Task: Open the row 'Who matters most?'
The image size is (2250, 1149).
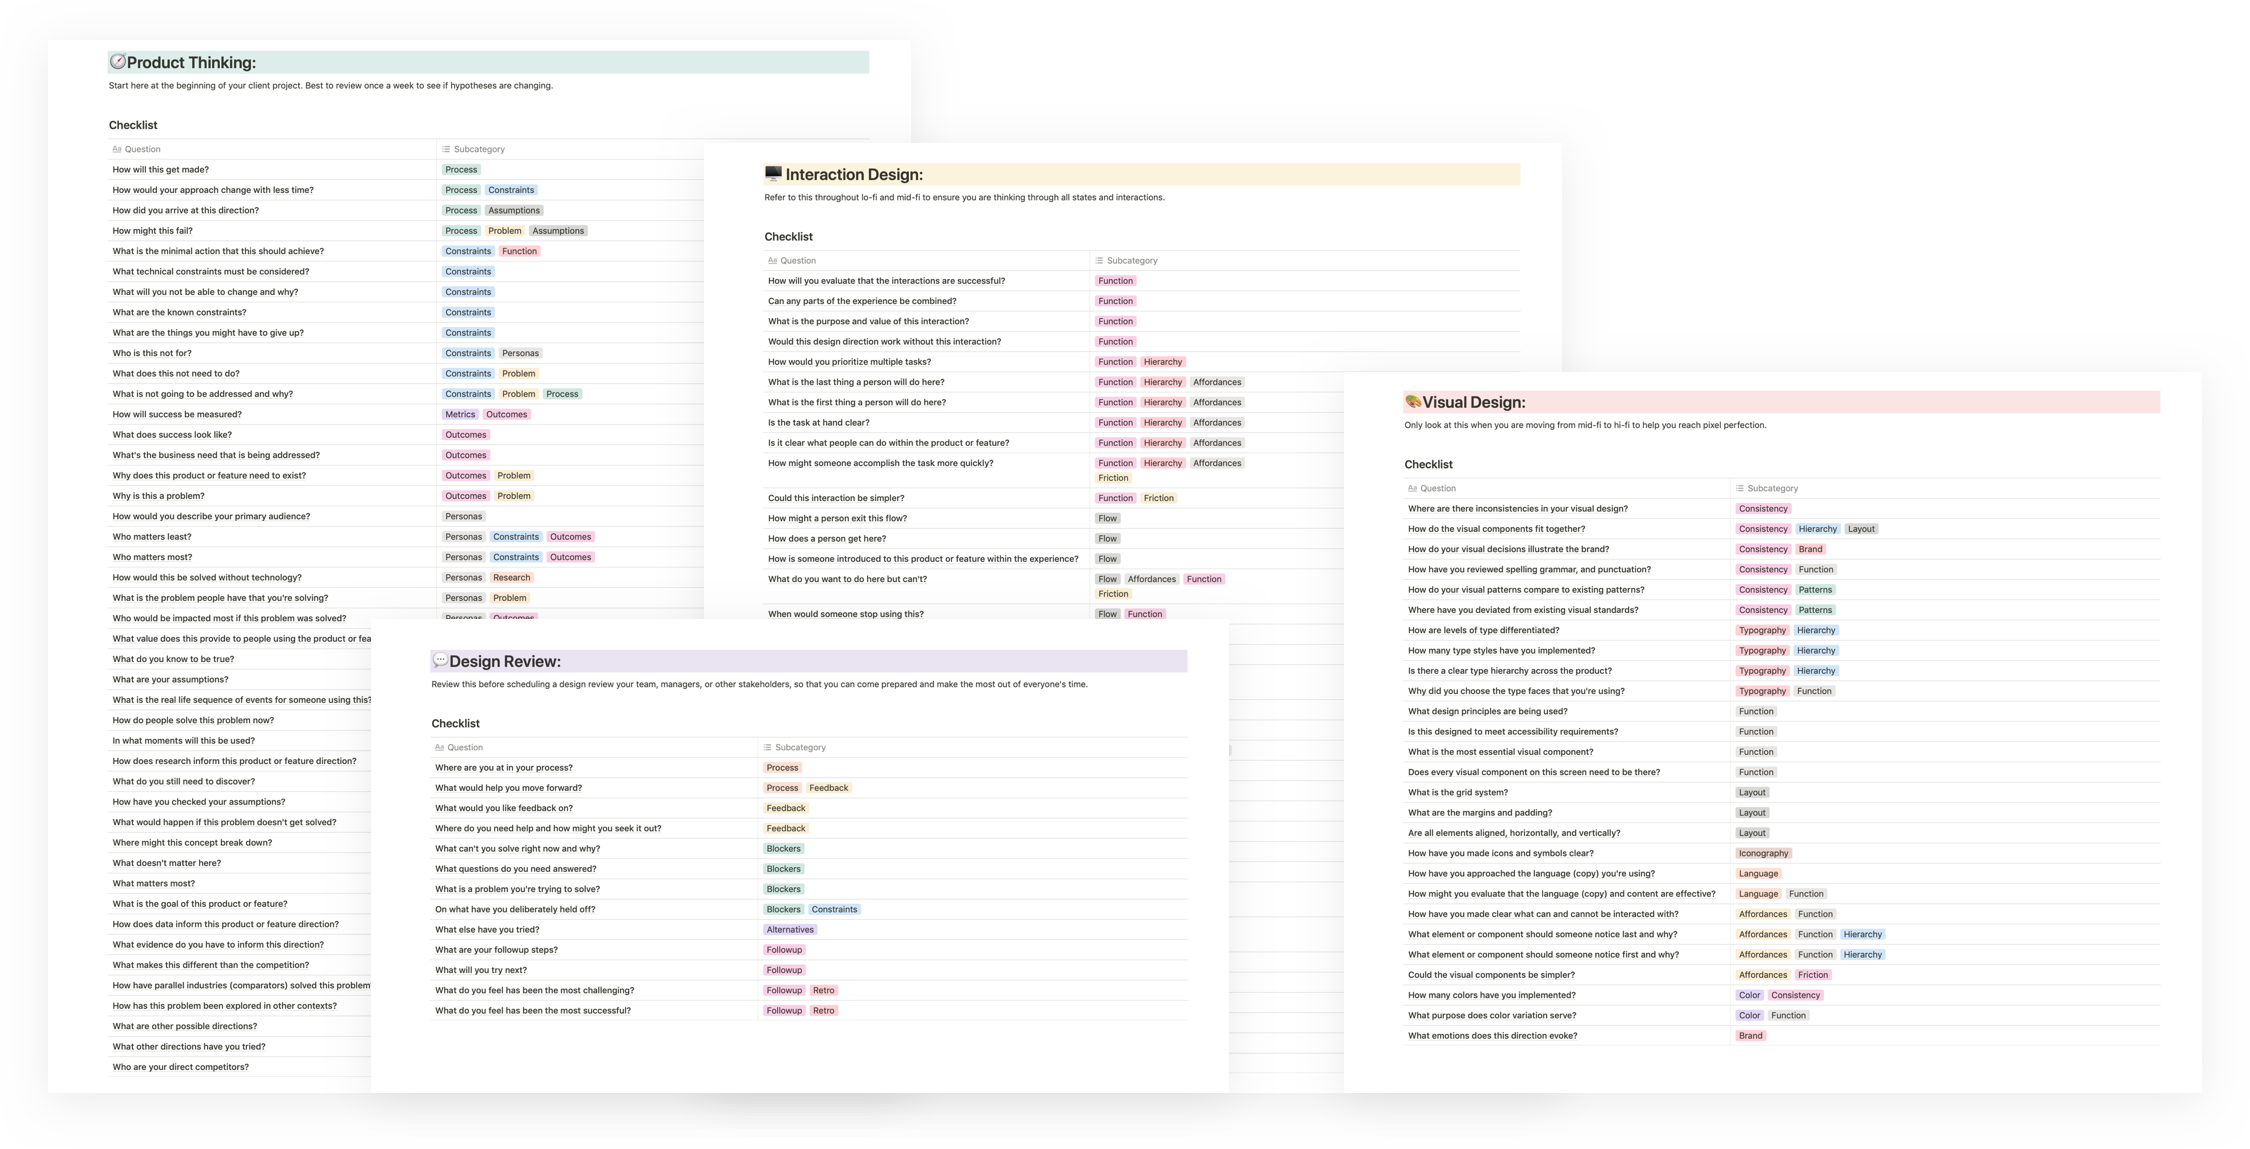Action: 152,557
